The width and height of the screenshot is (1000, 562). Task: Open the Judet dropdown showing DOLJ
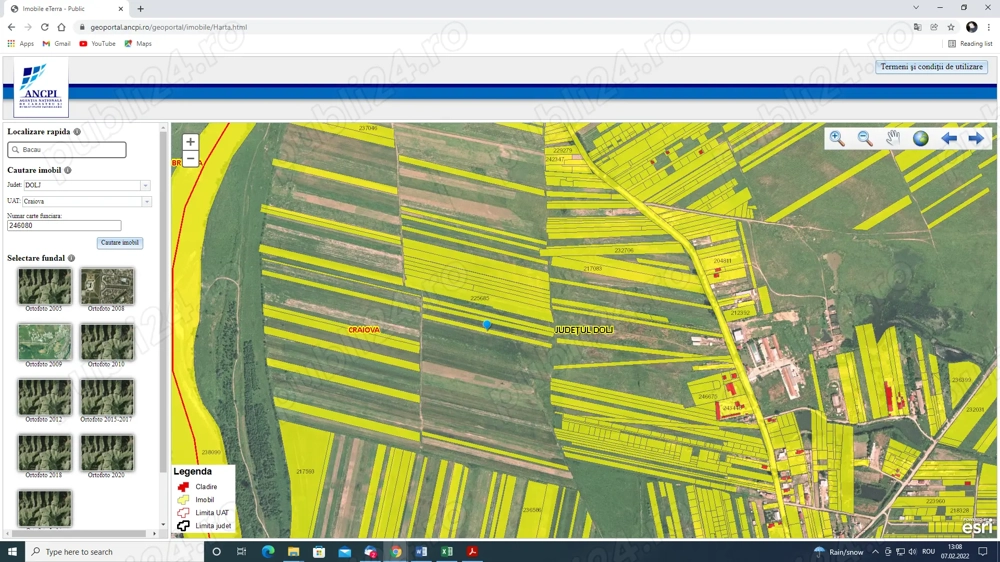145,185
